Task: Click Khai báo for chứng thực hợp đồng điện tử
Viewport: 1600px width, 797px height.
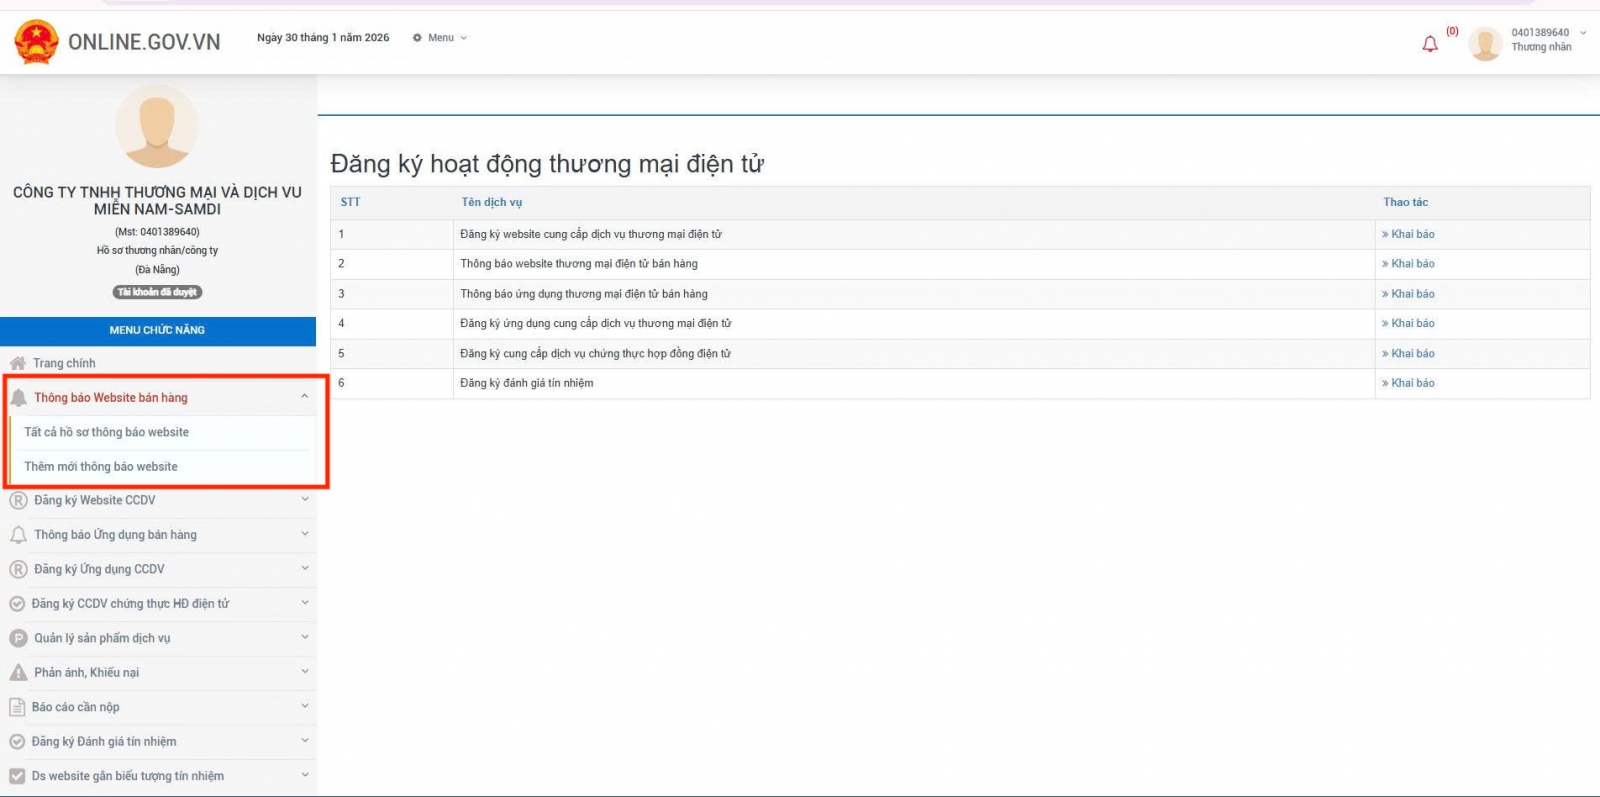Action: point(1411,353)
